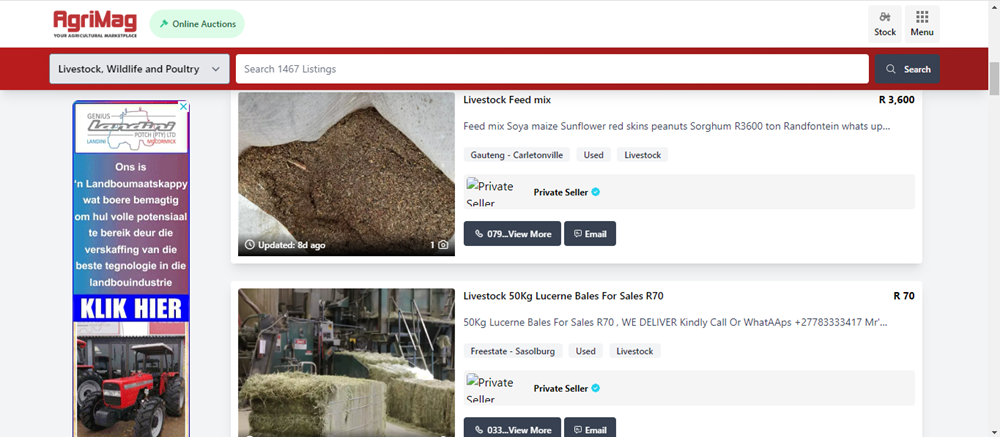Click the page vertical scrollbar thumb
The width and height of the screenshot is (1000, 437).
(x=994, y=78)
